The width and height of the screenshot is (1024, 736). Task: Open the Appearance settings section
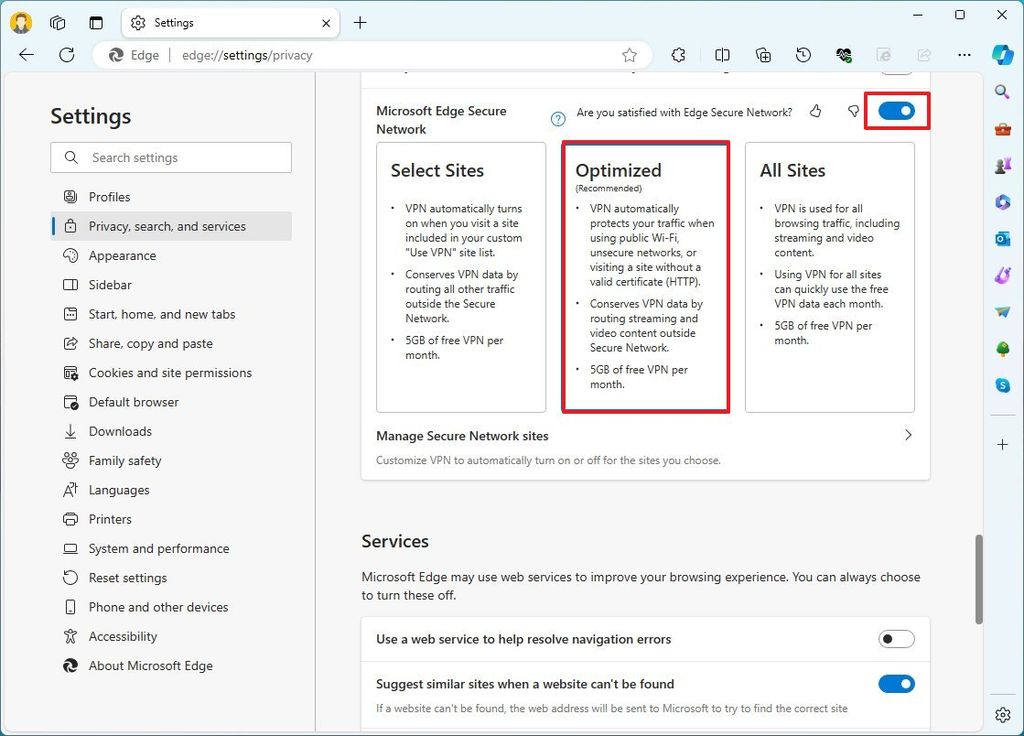pos(121,255)
